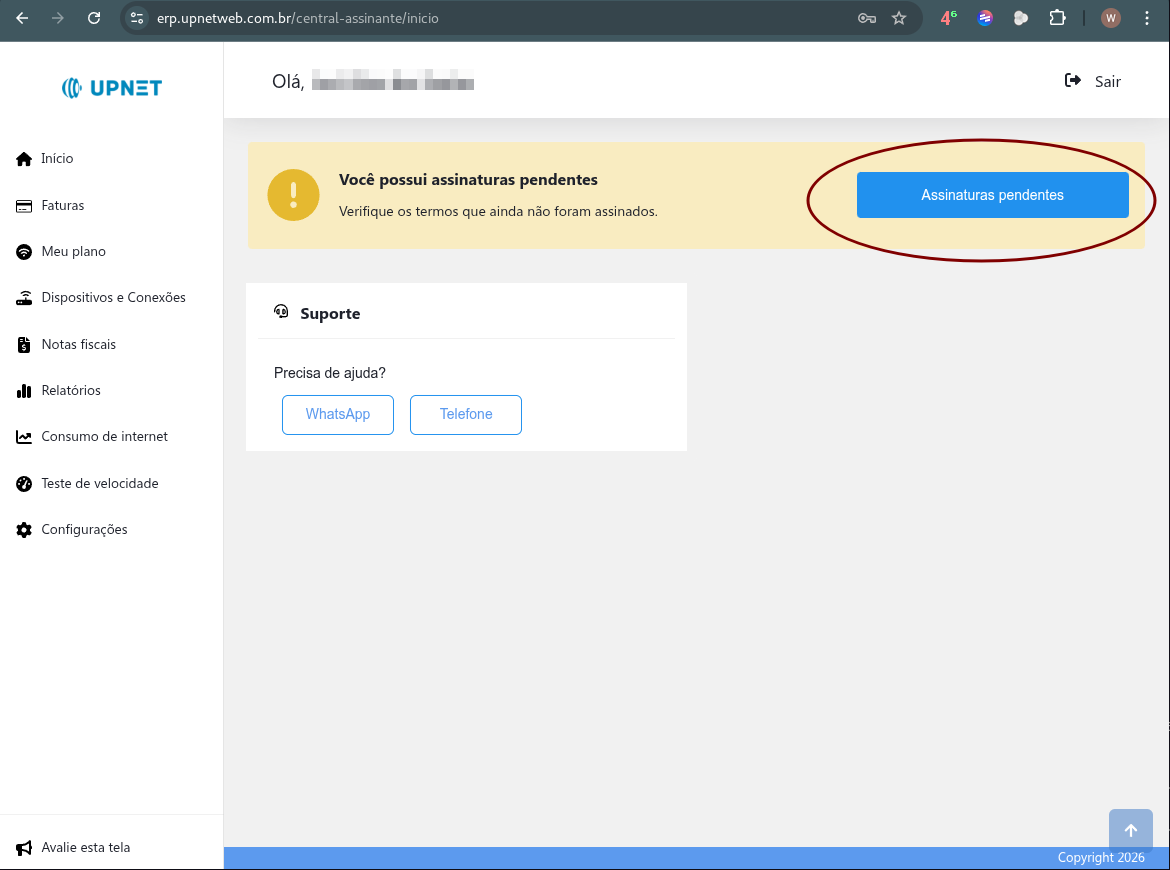Click the Notas fiscais document icon
The image size is (1170, 870).
point(23,344)
